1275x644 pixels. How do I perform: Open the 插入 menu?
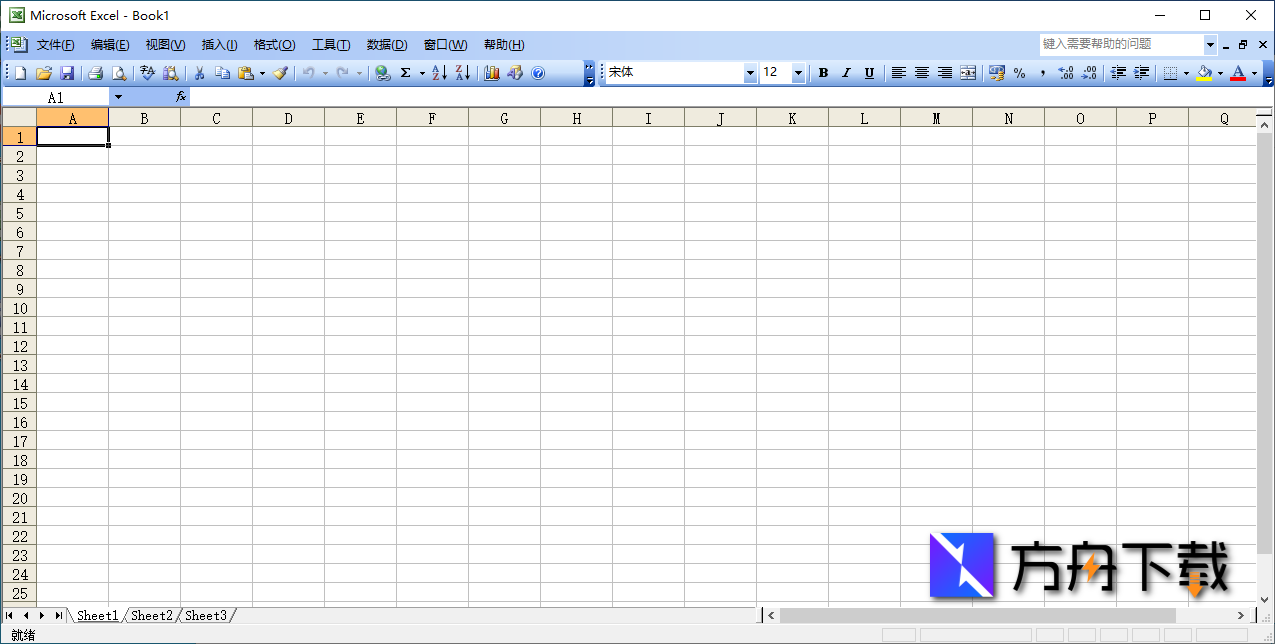[x=219, y=44]
